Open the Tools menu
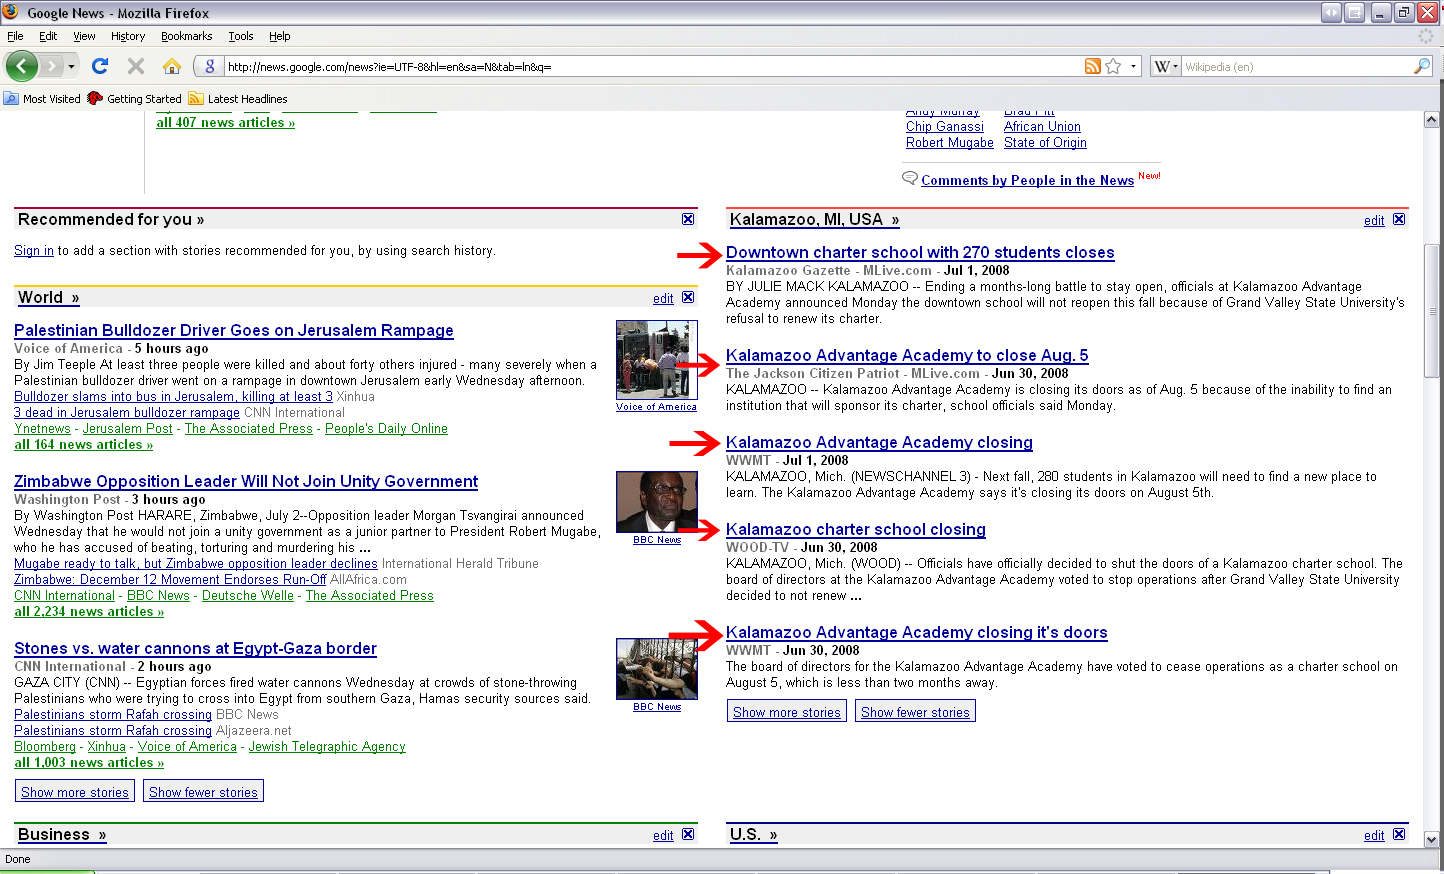Image resolution: width=1444 pixels, height=874 pixels. pos(241,36)
